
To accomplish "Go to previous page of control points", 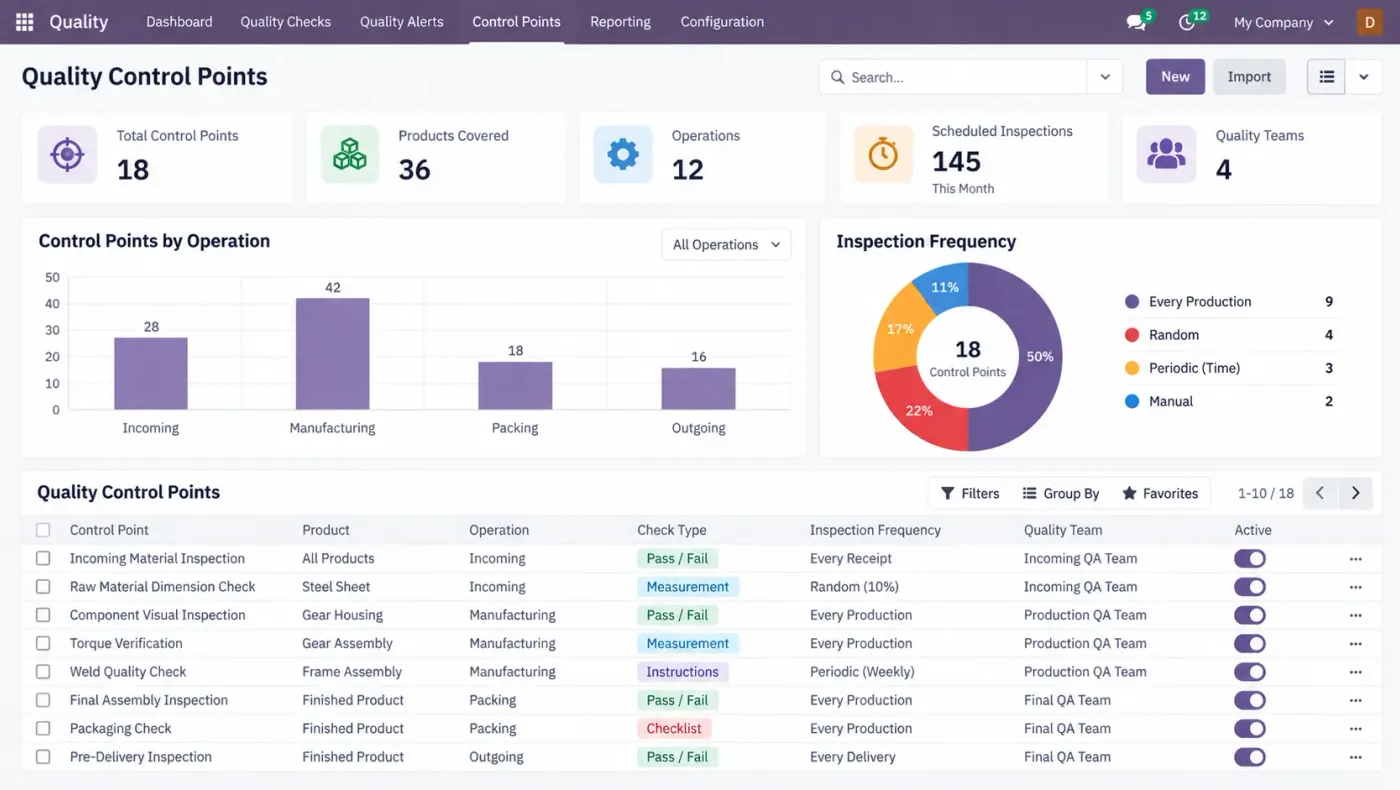I will (x=1320, y=493).
